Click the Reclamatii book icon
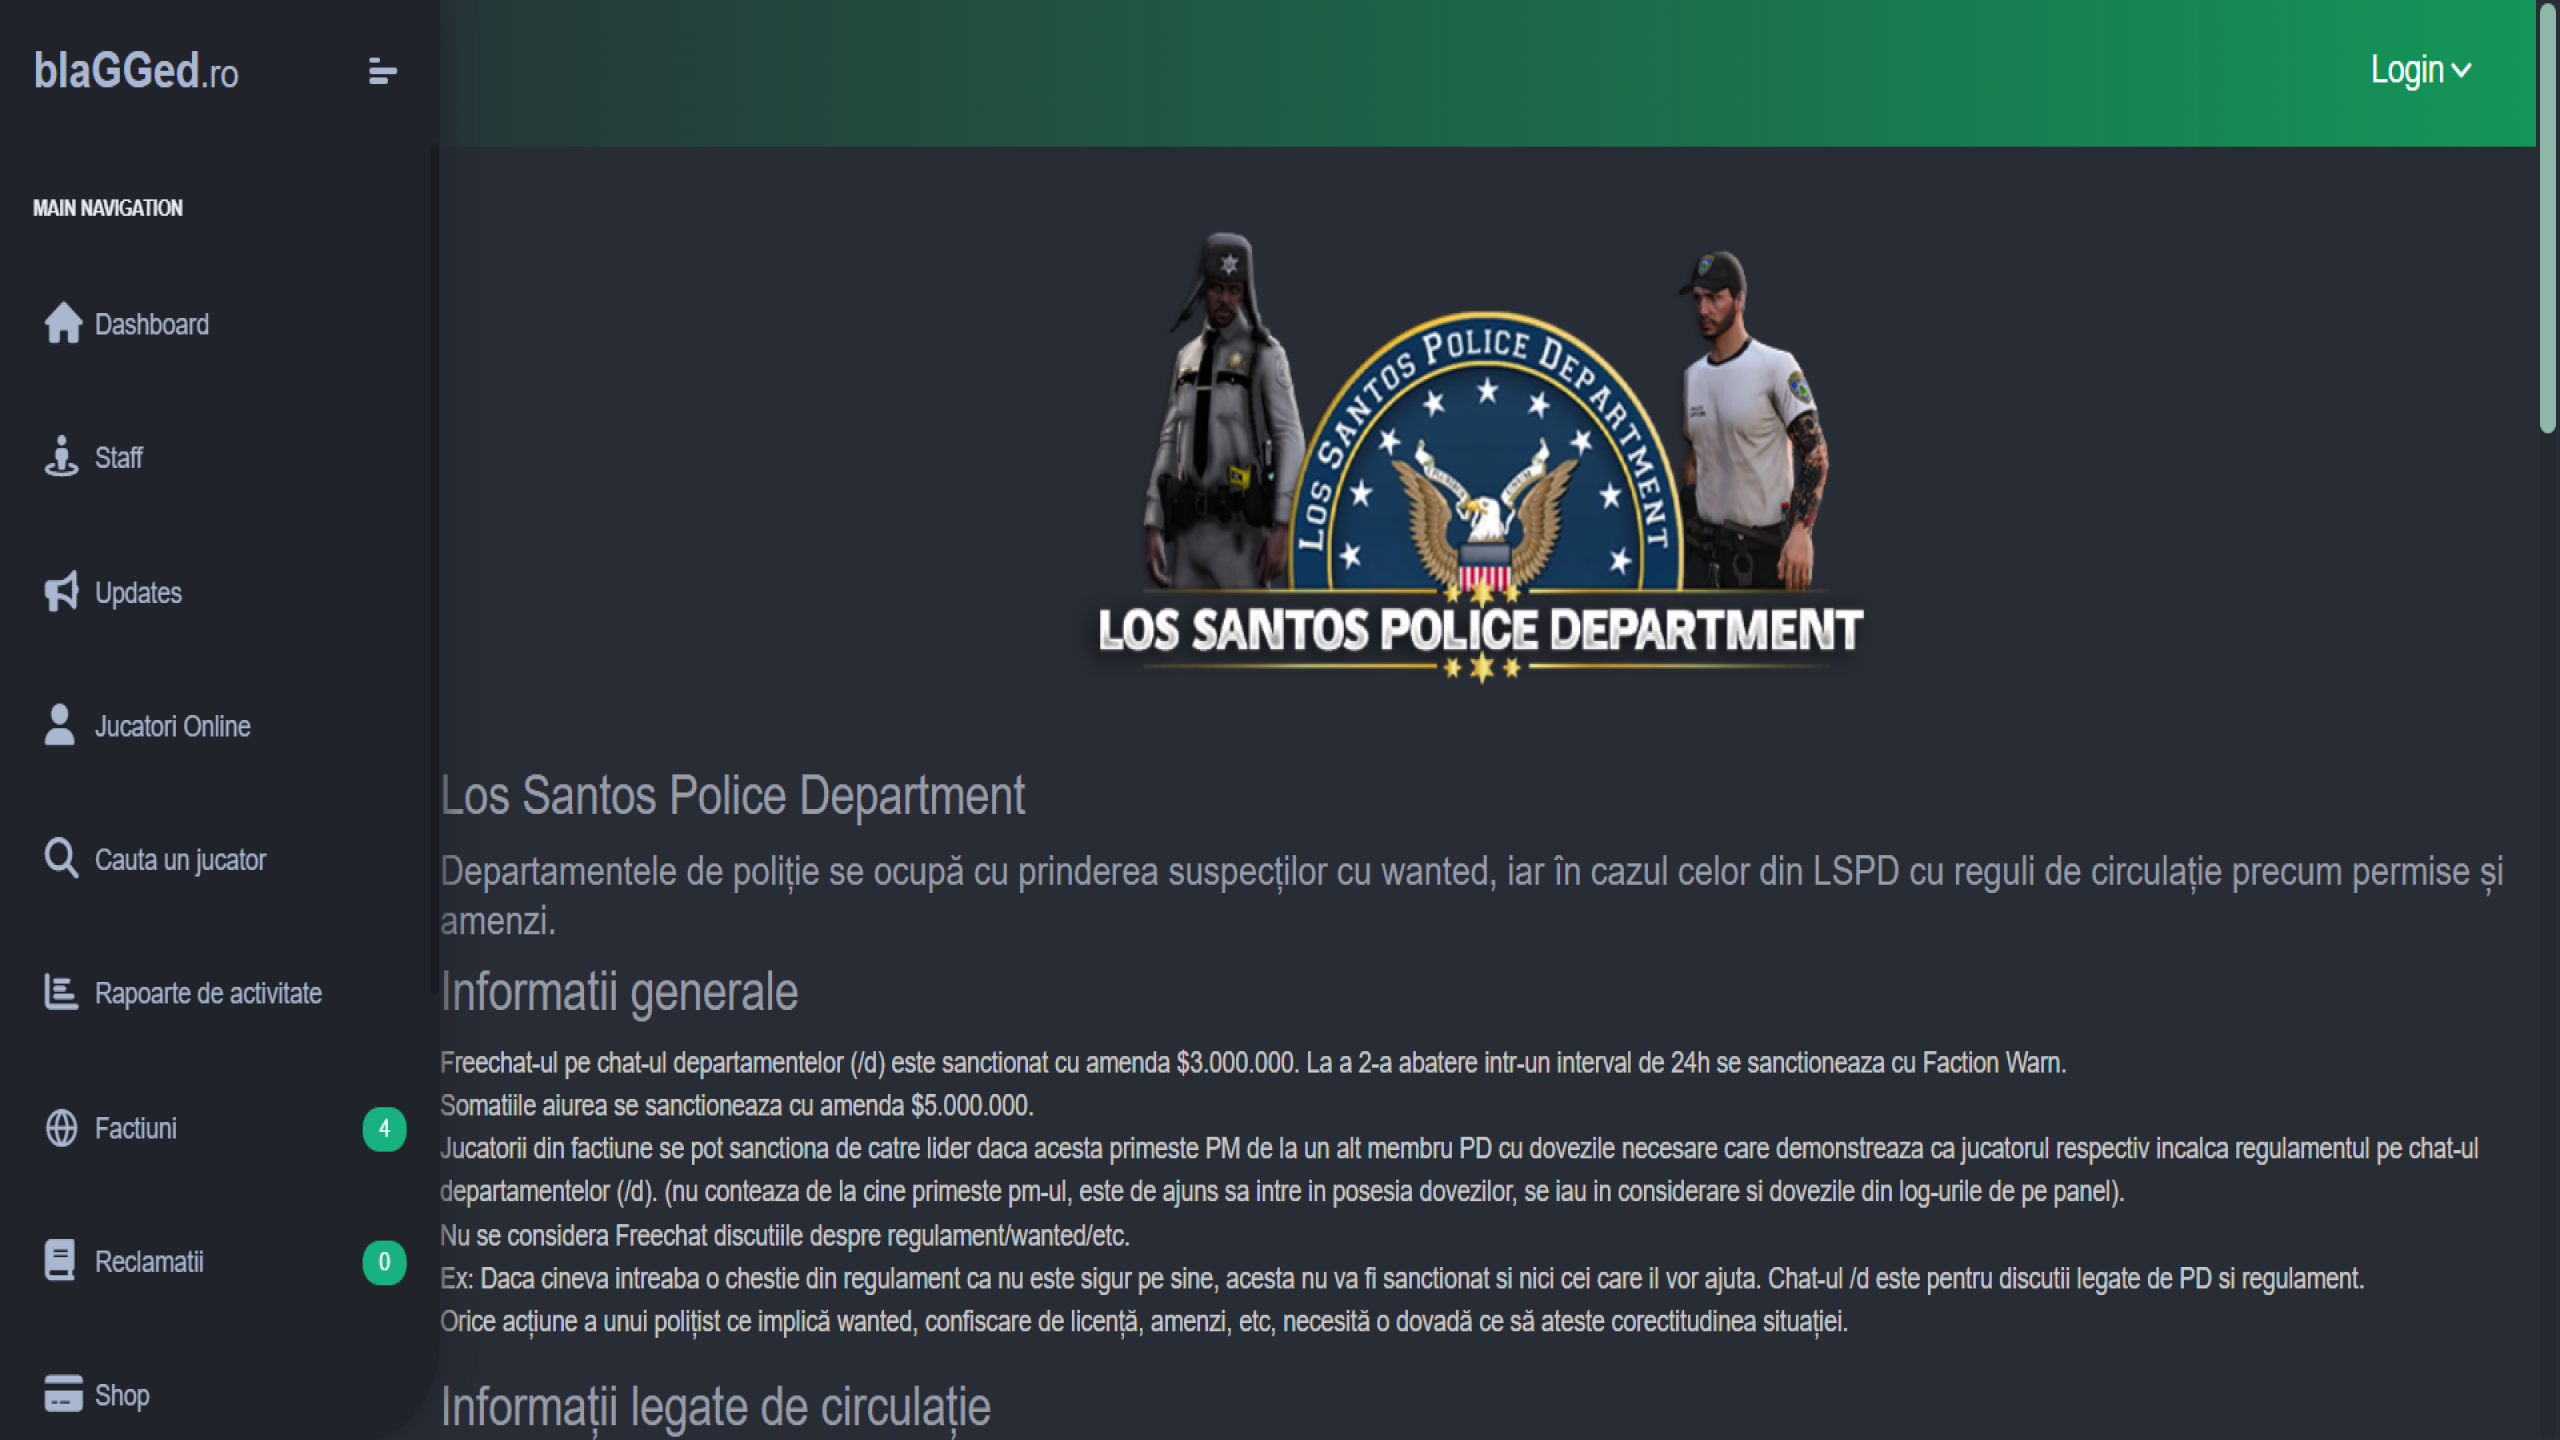This screenshot has width=2560, height=1440. coord(60,1260)
